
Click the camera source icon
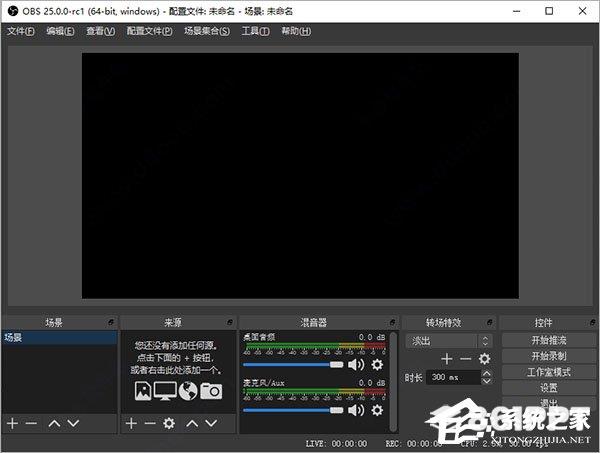(211, 391)
